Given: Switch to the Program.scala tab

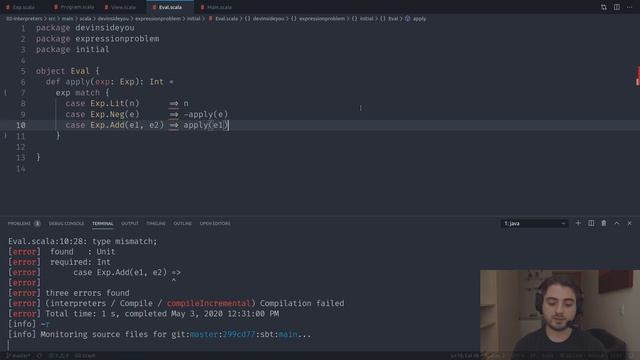Looking at the screenshot, I should (x=74, y=7).
